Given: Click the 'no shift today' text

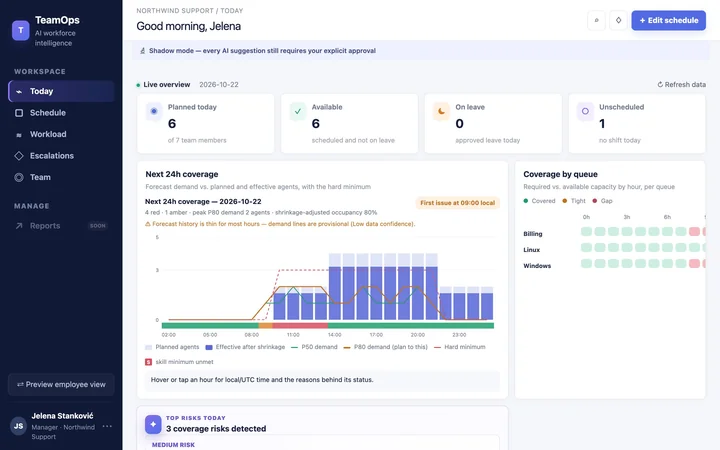Looking at the screenshot, I should coord(619,140).
